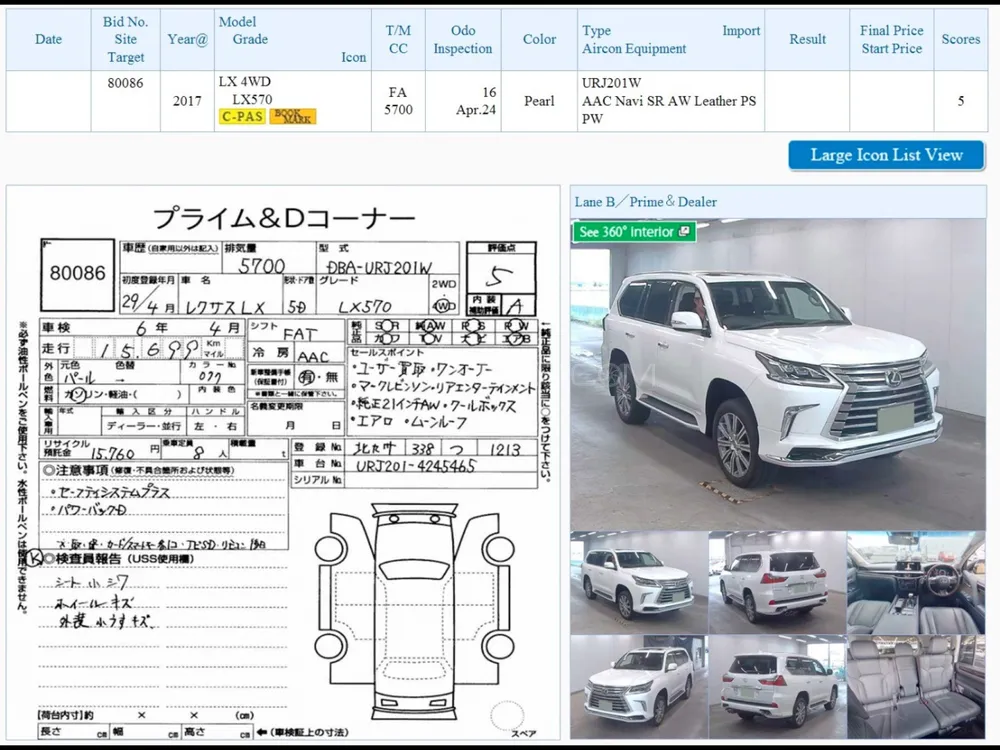The image size is (1000, 750).
Task: Click the LX 4WD LX570 model text
Action: pyautogui.click(x=246, y=91)
